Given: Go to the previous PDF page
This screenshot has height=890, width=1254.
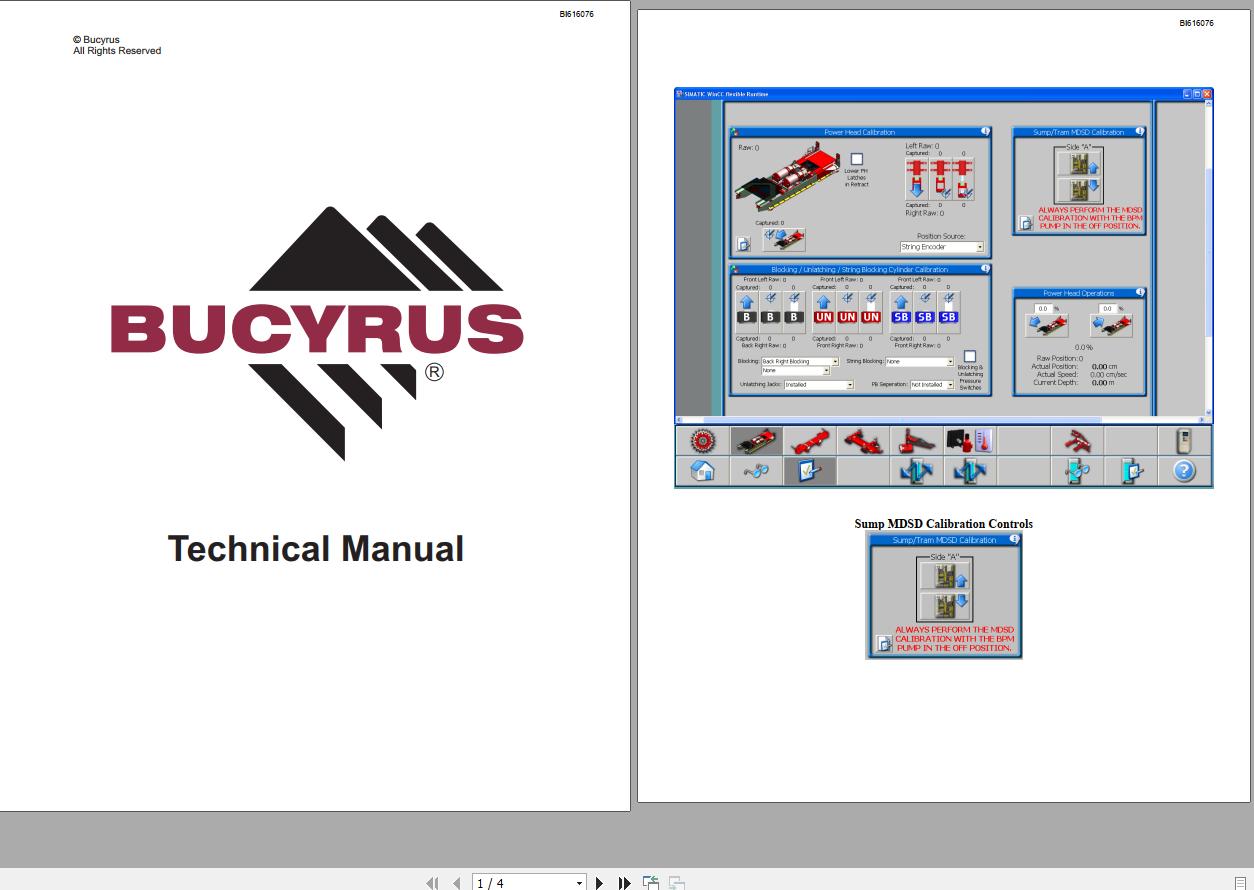Looking at the screenshot, I should (x=456, y=883).
